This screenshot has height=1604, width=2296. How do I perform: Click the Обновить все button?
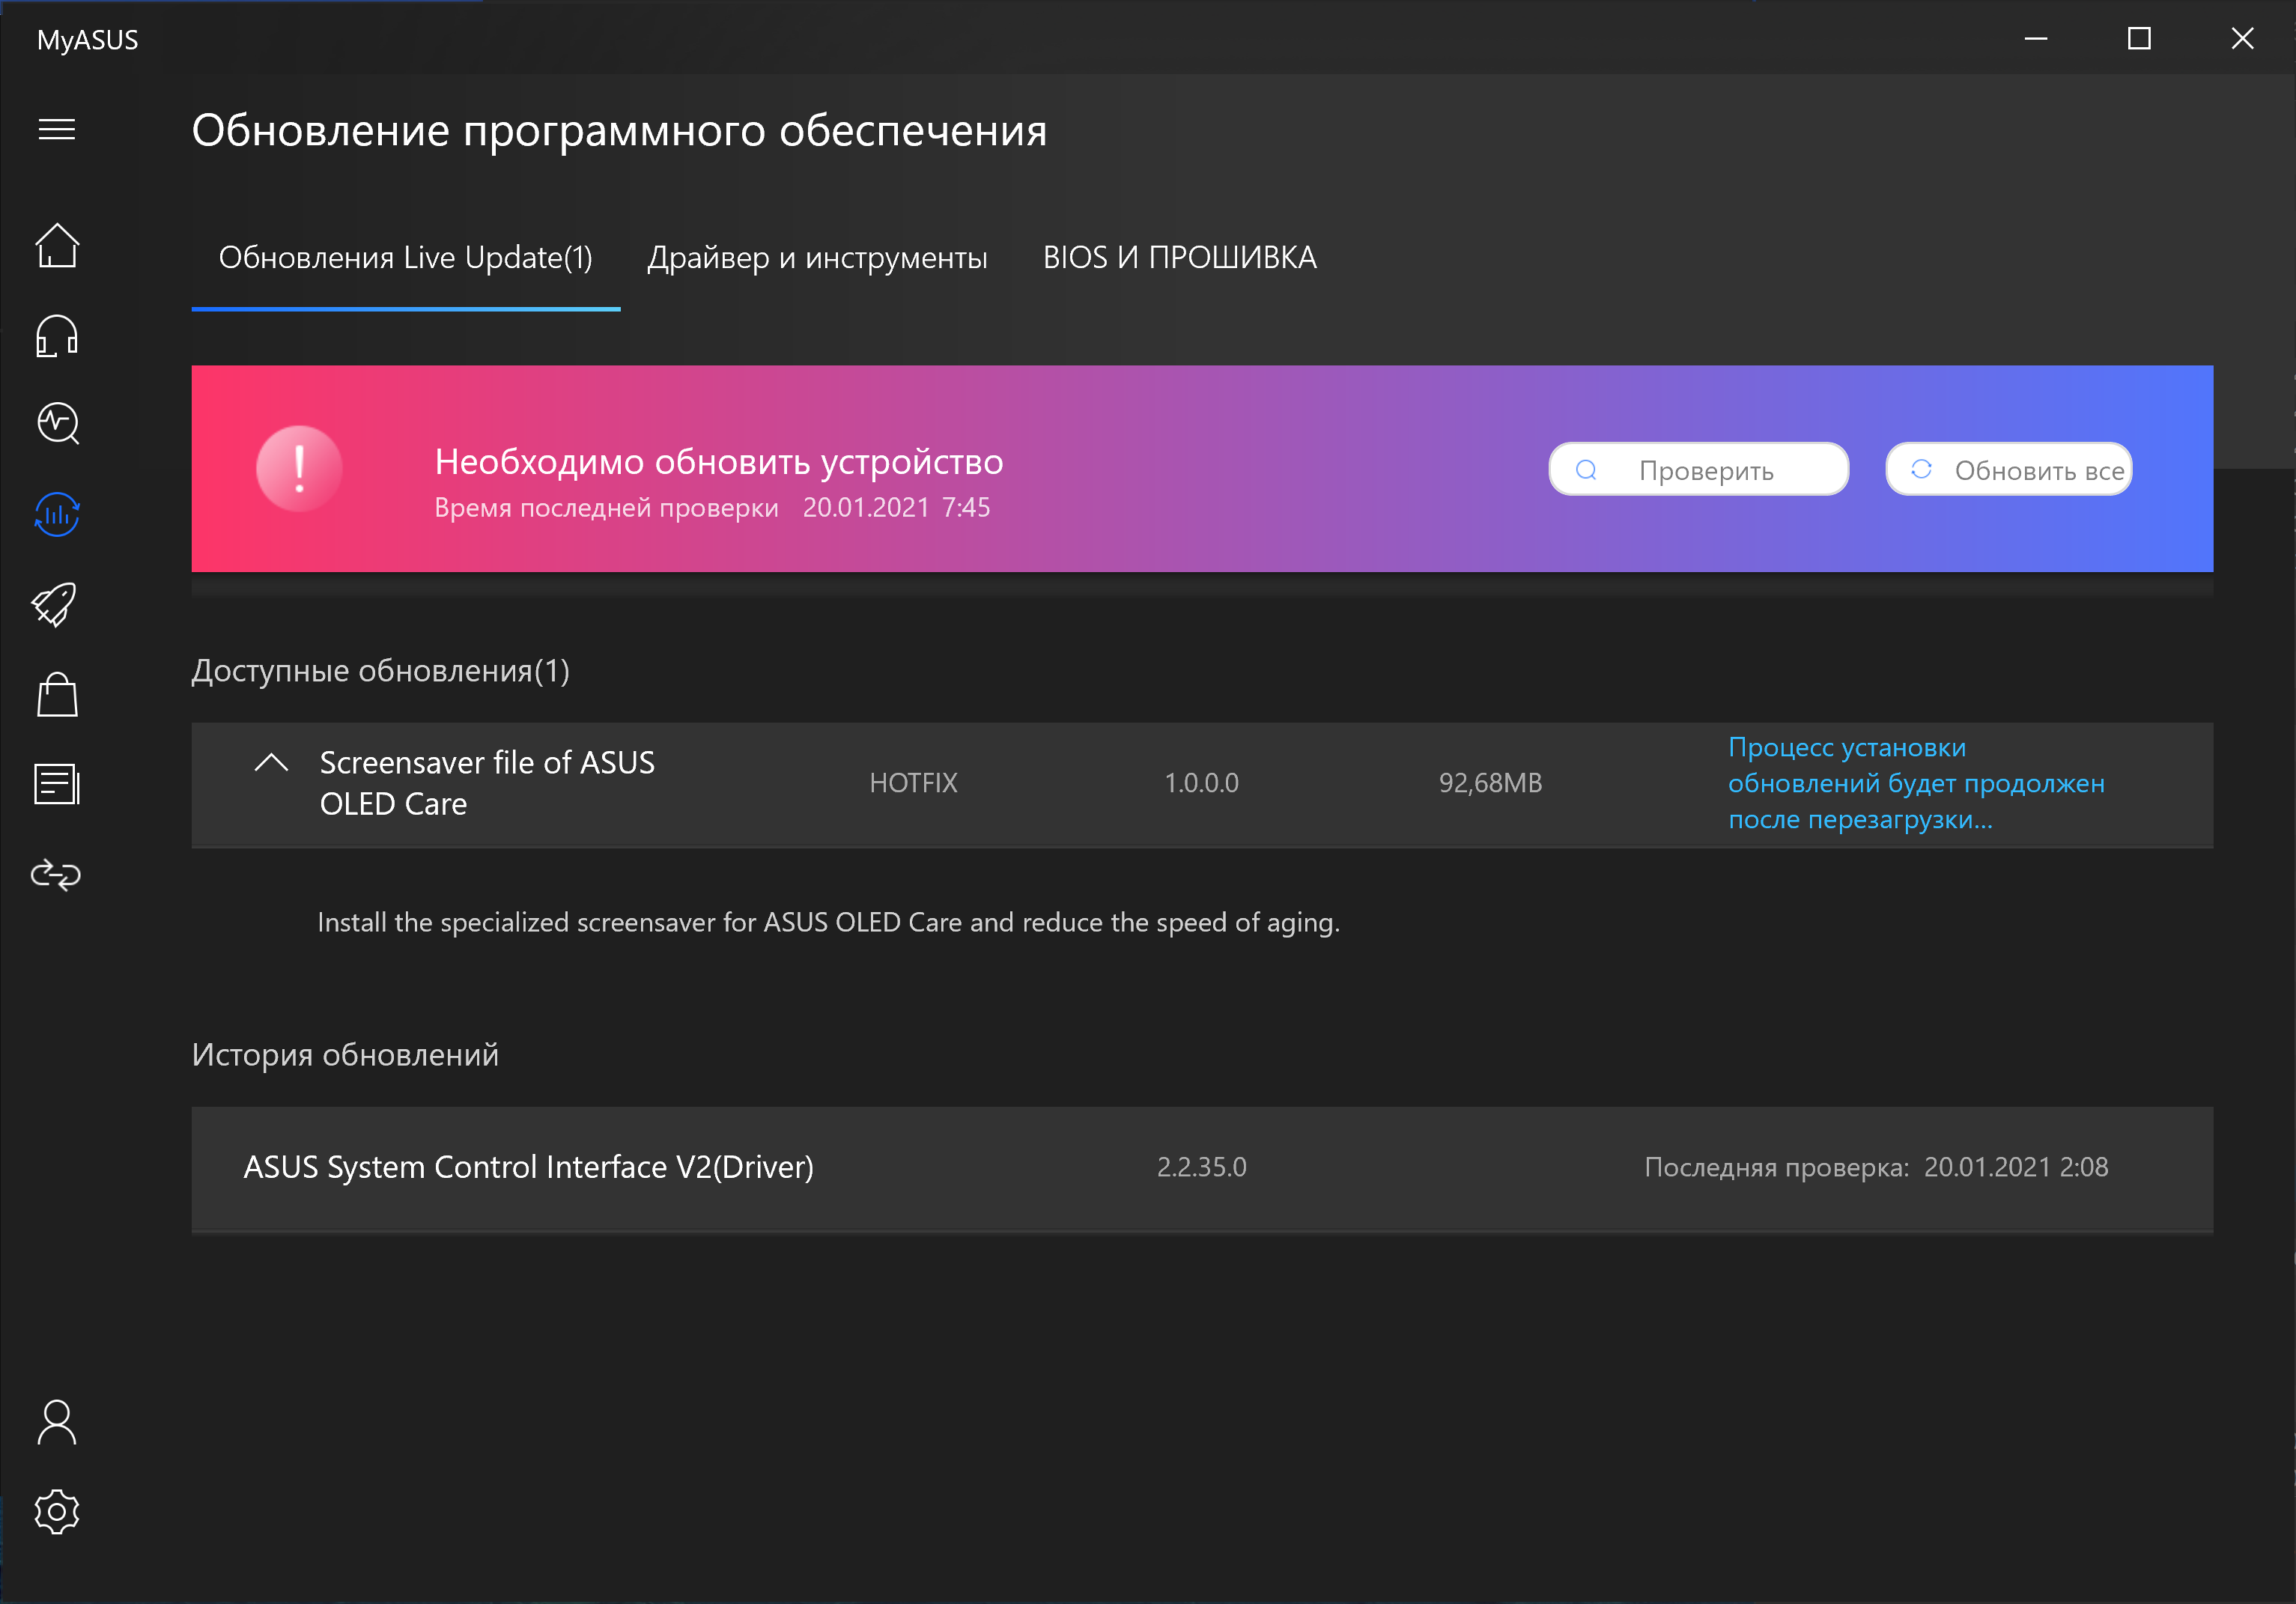point(2009,469)
